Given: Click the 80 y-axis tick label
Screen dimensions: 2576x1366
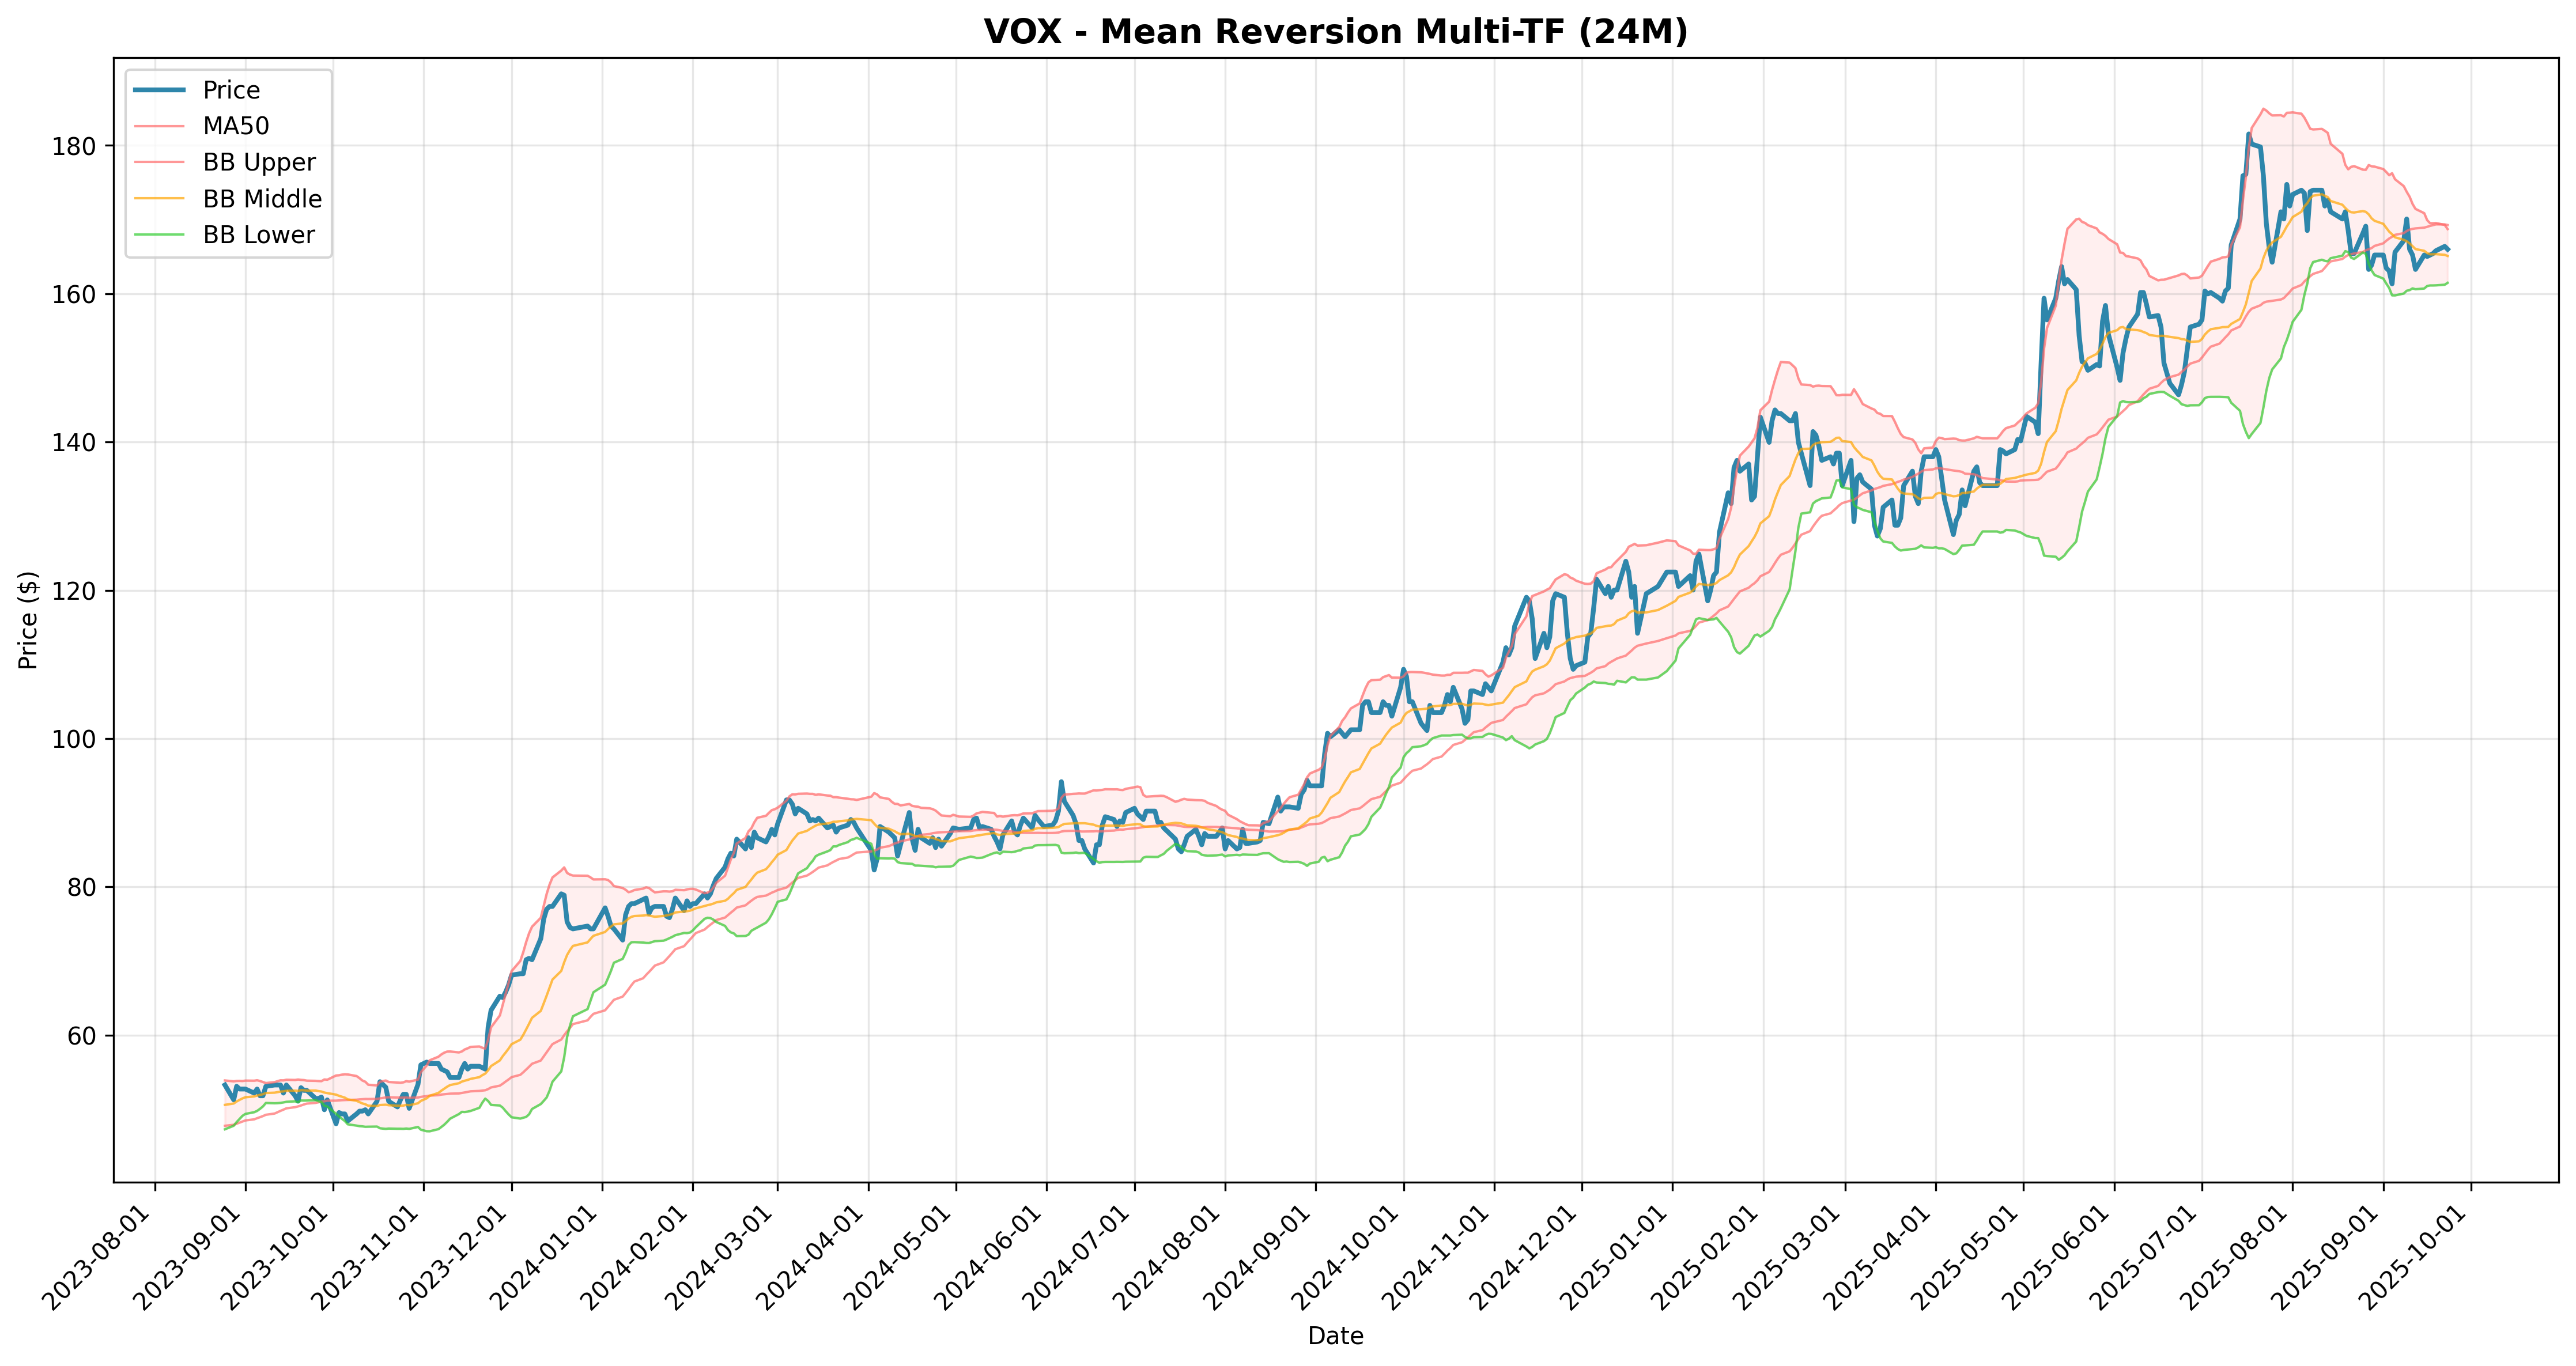Looking at the screenshot, I should pyautogui.click(x=82, y=887).
